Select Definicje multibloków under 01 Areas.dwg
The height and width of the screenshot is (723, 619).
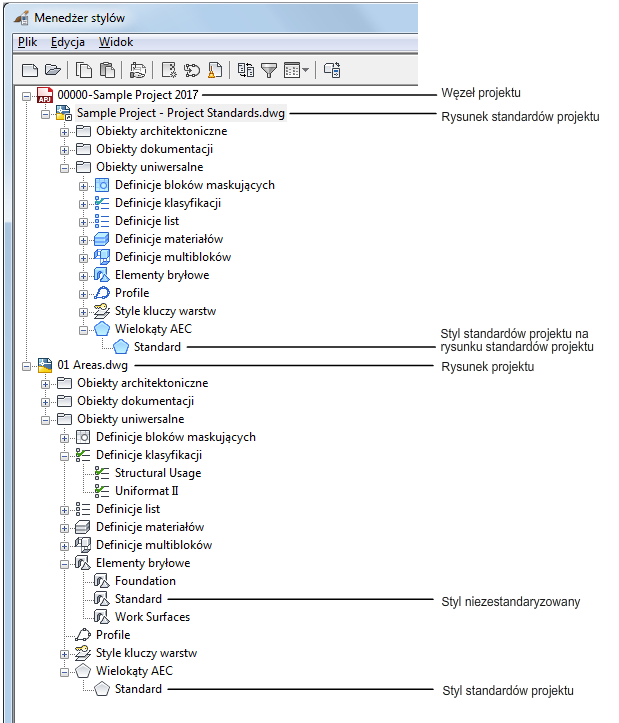coord(154,545)
